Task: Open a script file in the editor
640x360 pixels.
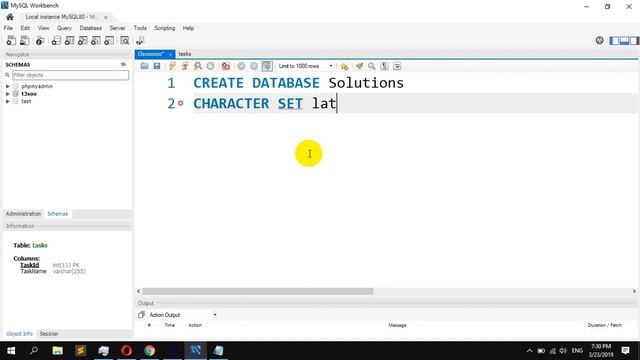Action: (144, 66)
